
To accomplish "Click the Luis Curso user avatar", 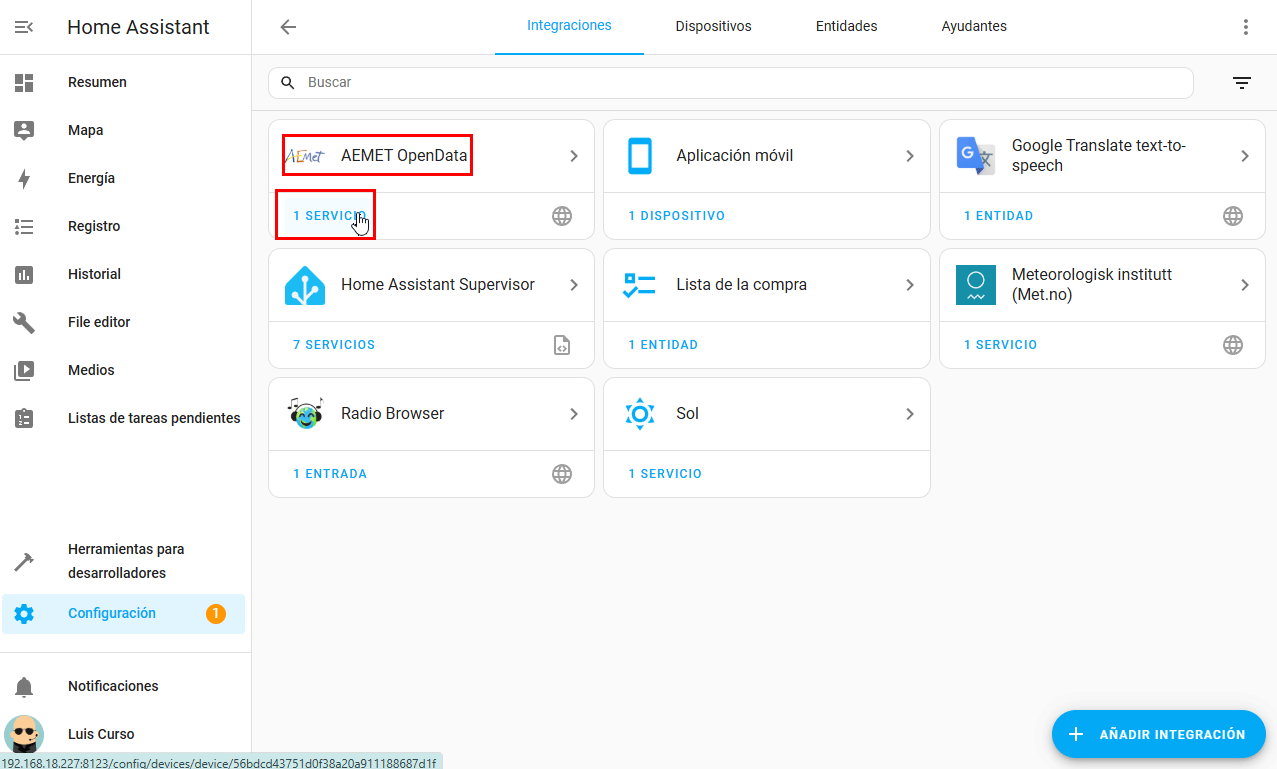I will click(24, 735).
